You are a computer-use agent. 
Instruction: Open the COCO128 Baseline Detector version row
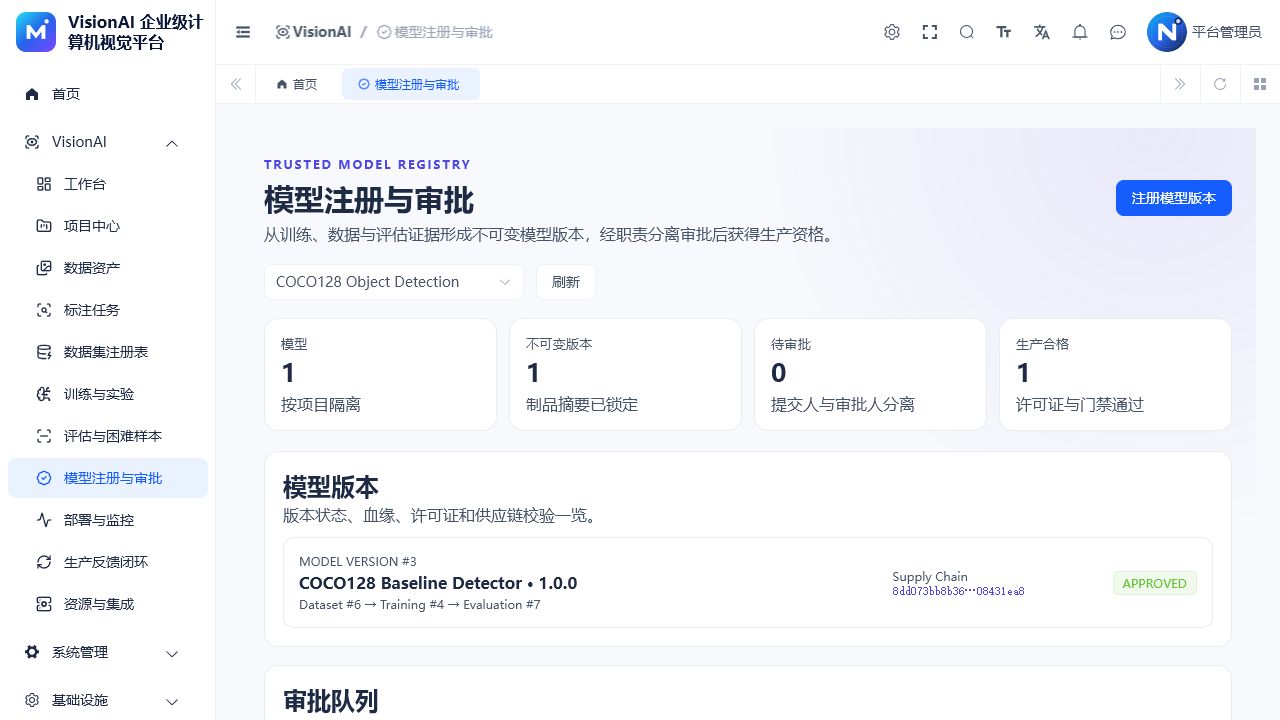748,583
